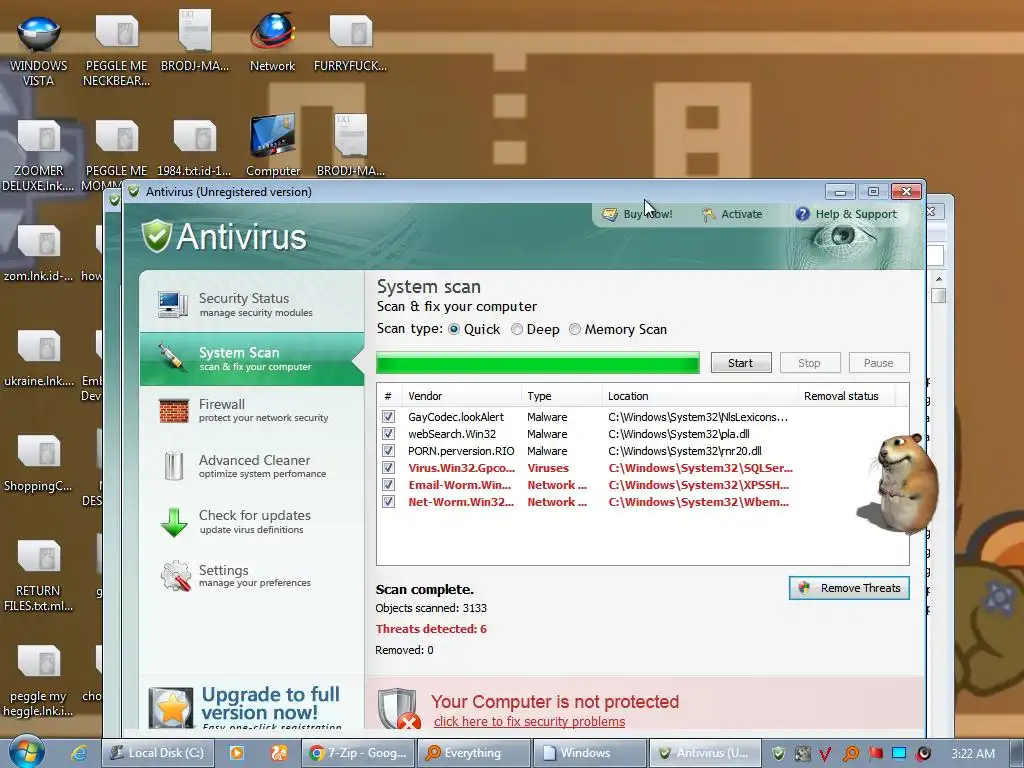
Task: Click the Location column header
Action: click(x=700, y=396)
